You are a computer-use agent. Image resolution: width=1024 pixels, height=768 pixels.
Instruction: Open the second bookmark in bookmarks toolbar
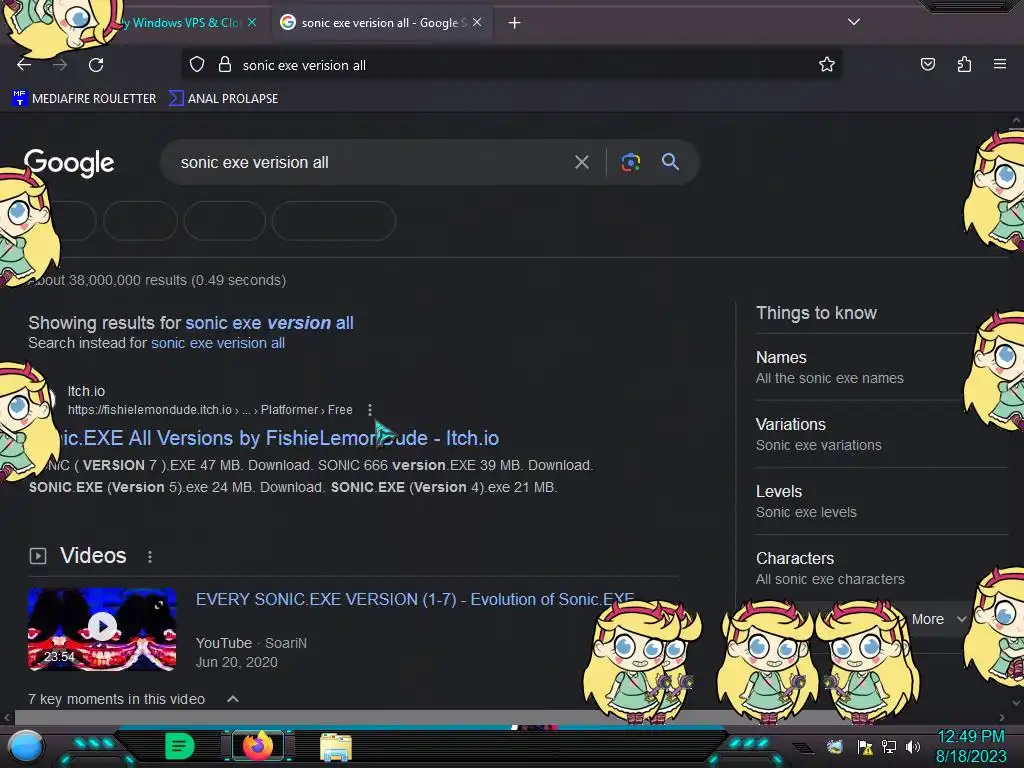[x=223, y=99]
